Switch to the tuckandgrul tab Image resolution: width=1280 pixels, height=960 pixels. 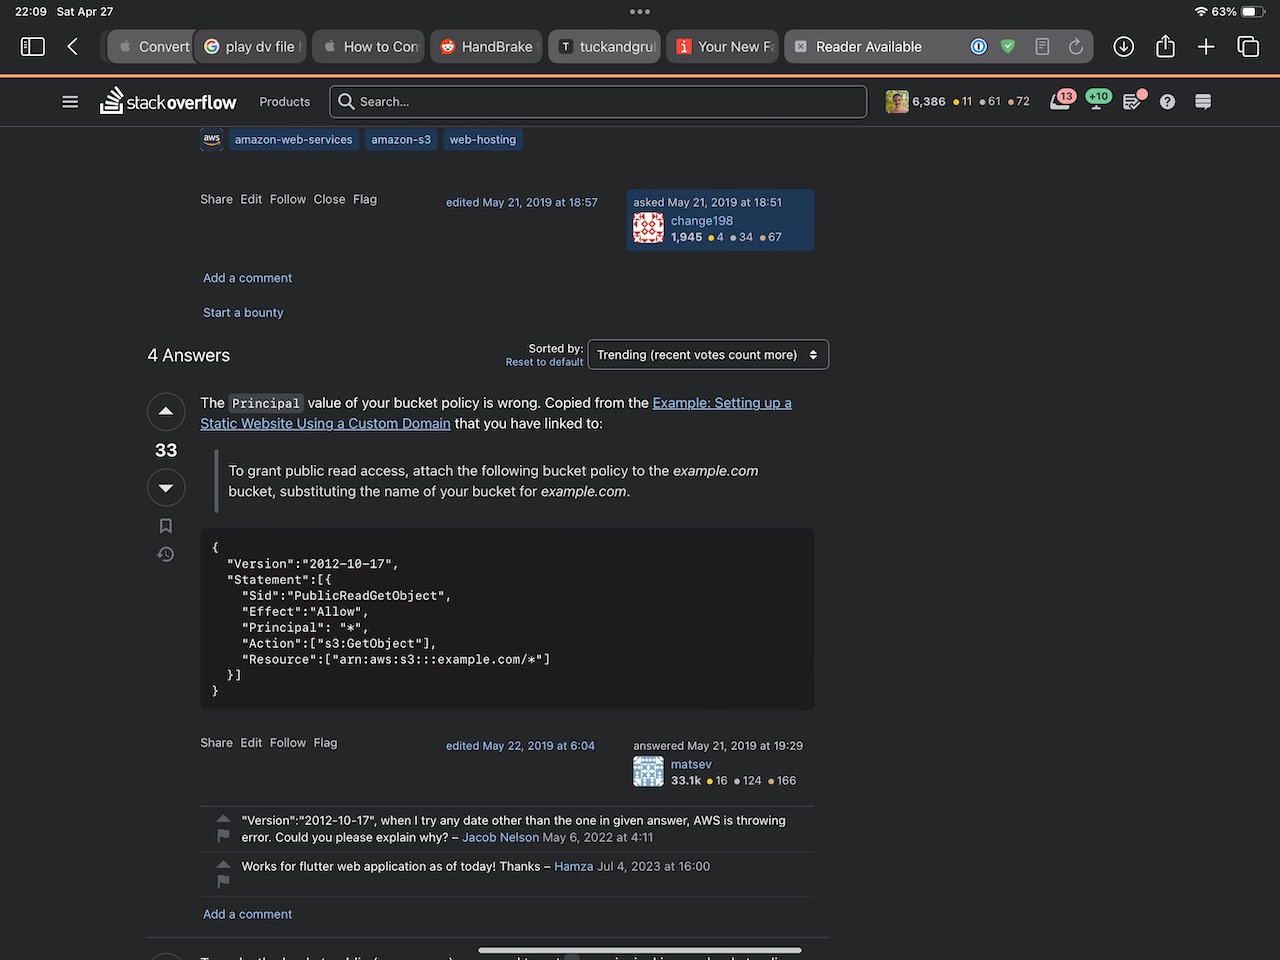pyautogui.click(x=605, y=47)
